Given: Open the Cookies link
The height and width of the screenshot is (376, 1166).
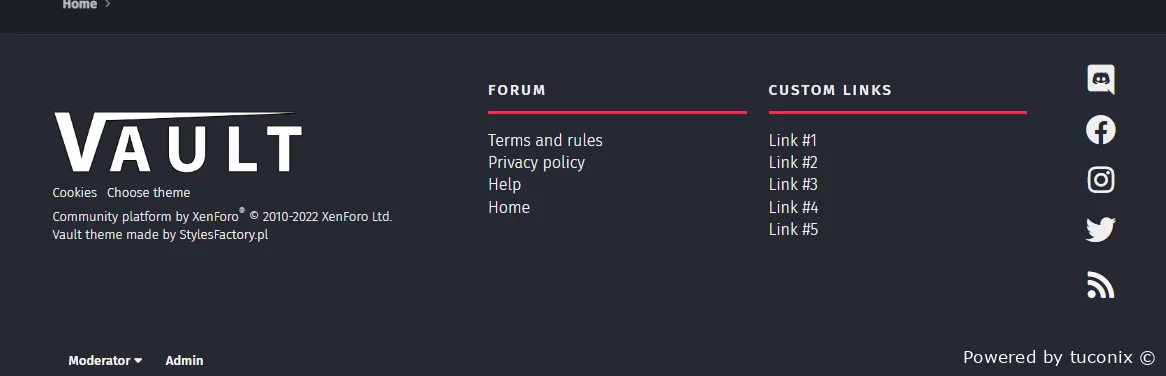Looking at the screenshot, I should point(74,192).
